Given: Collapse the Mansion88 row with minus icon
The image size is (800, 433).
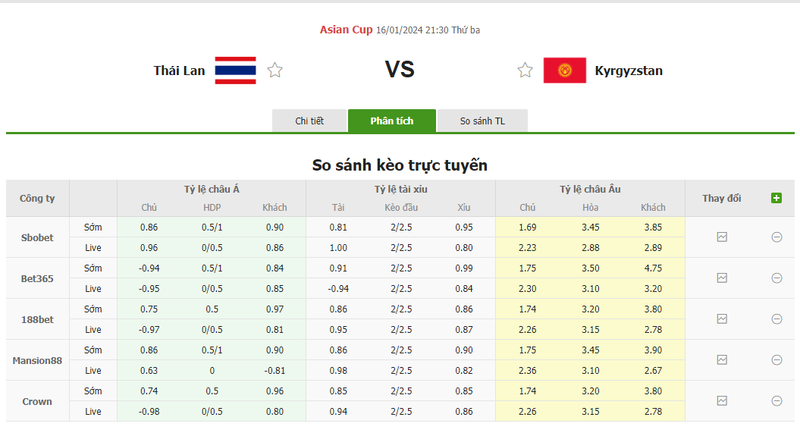Looking at the screenshot, I should click(776, 360).
